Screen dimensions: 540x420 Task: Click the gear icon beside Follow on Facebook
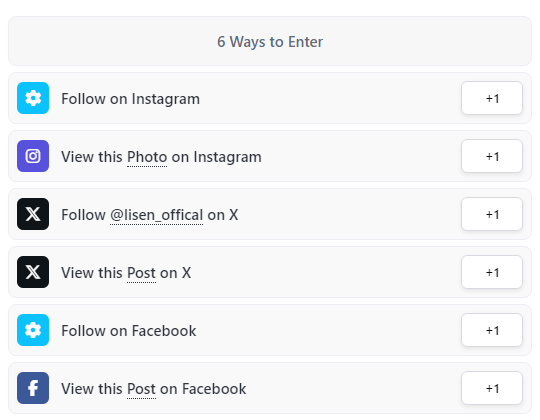pos(33,330)
